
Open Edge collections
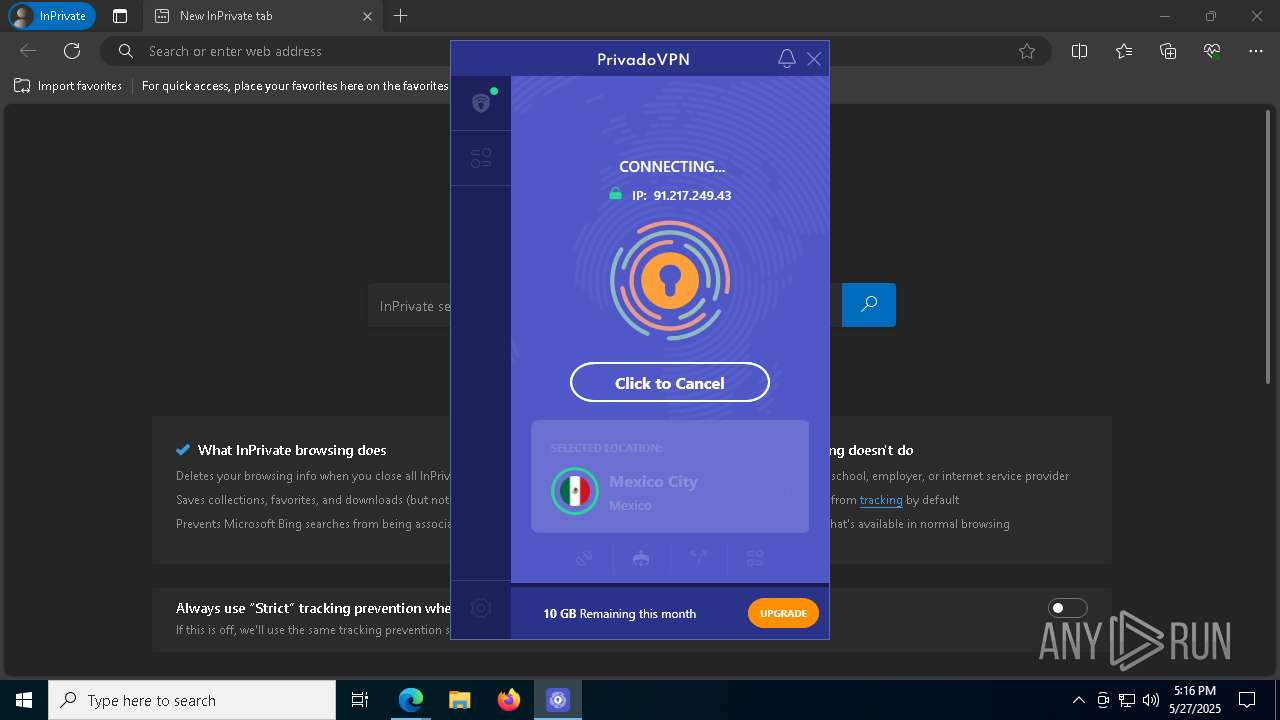point(1168,51)
